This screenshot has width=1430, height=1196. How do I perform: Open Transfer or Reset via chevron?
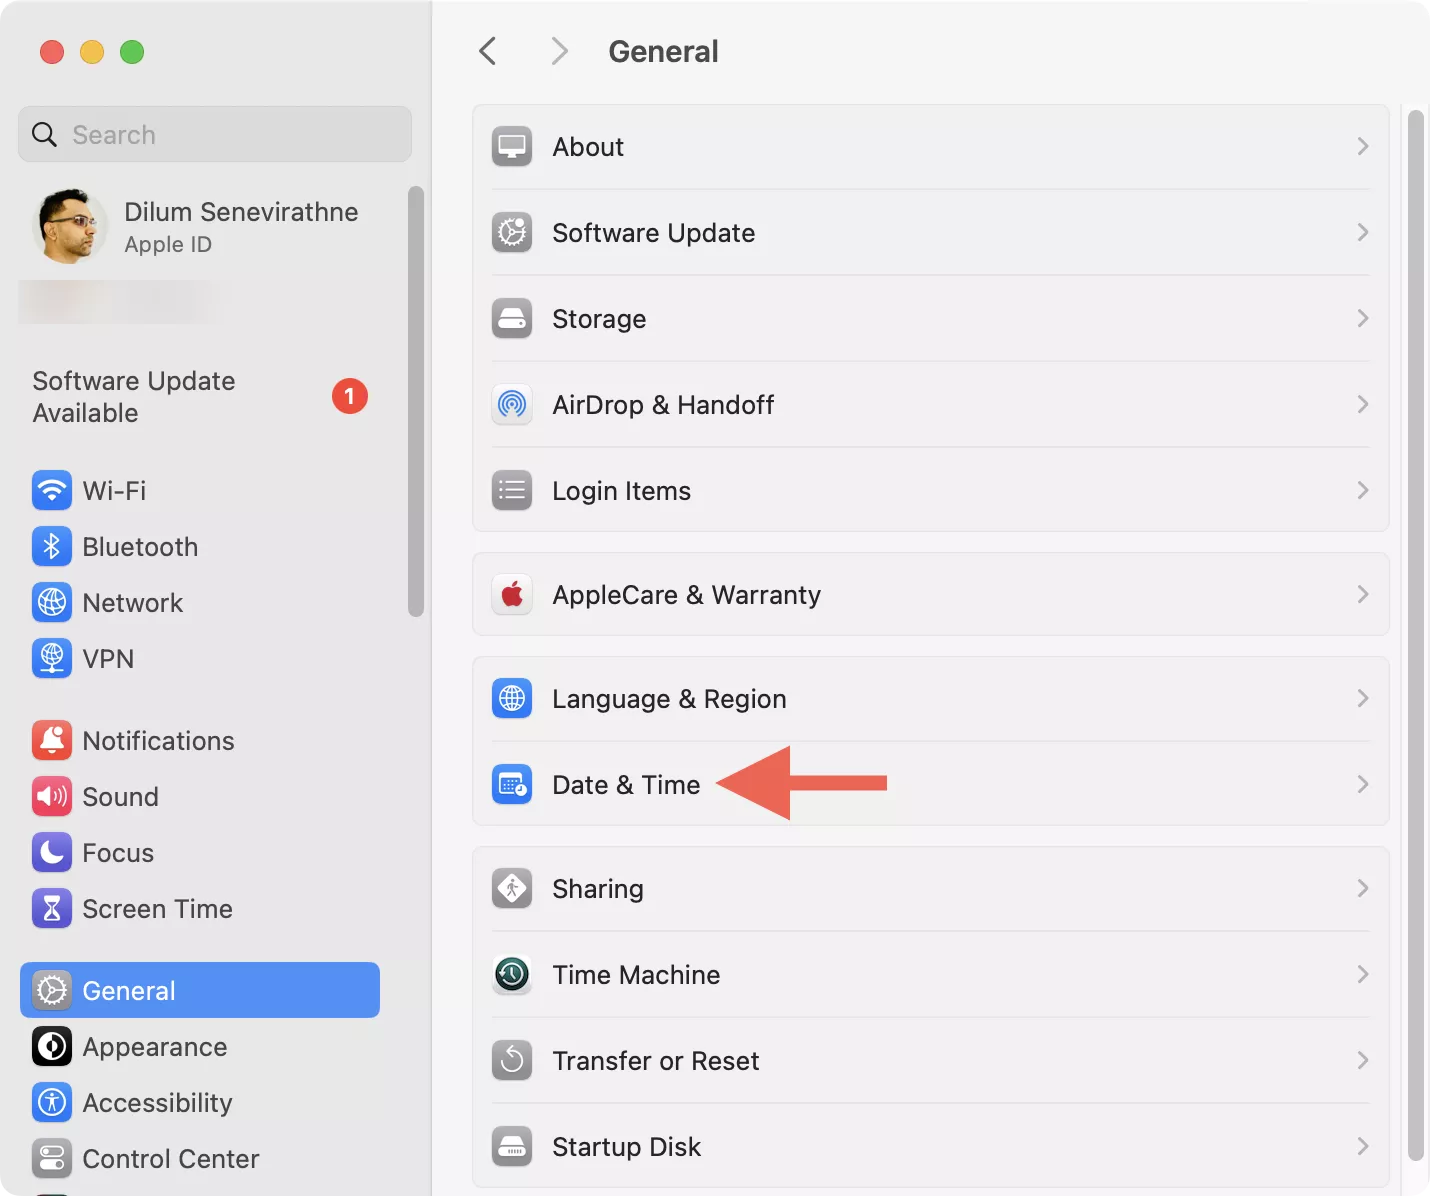pyautogui.click(x=1362, y=1061)
